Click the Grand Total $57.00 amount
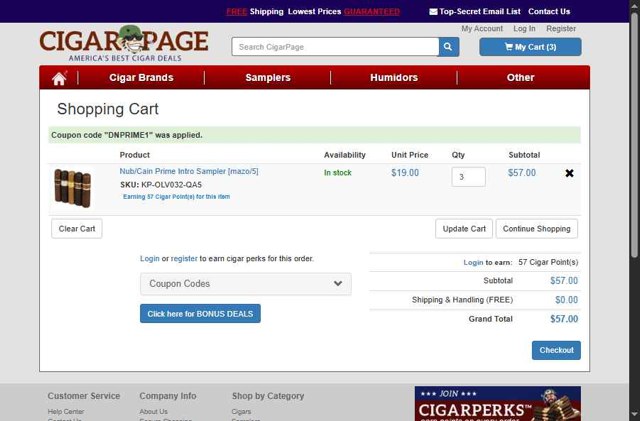Screen dimensions: 640x421 pyautogui.click(x=564, y=319)
